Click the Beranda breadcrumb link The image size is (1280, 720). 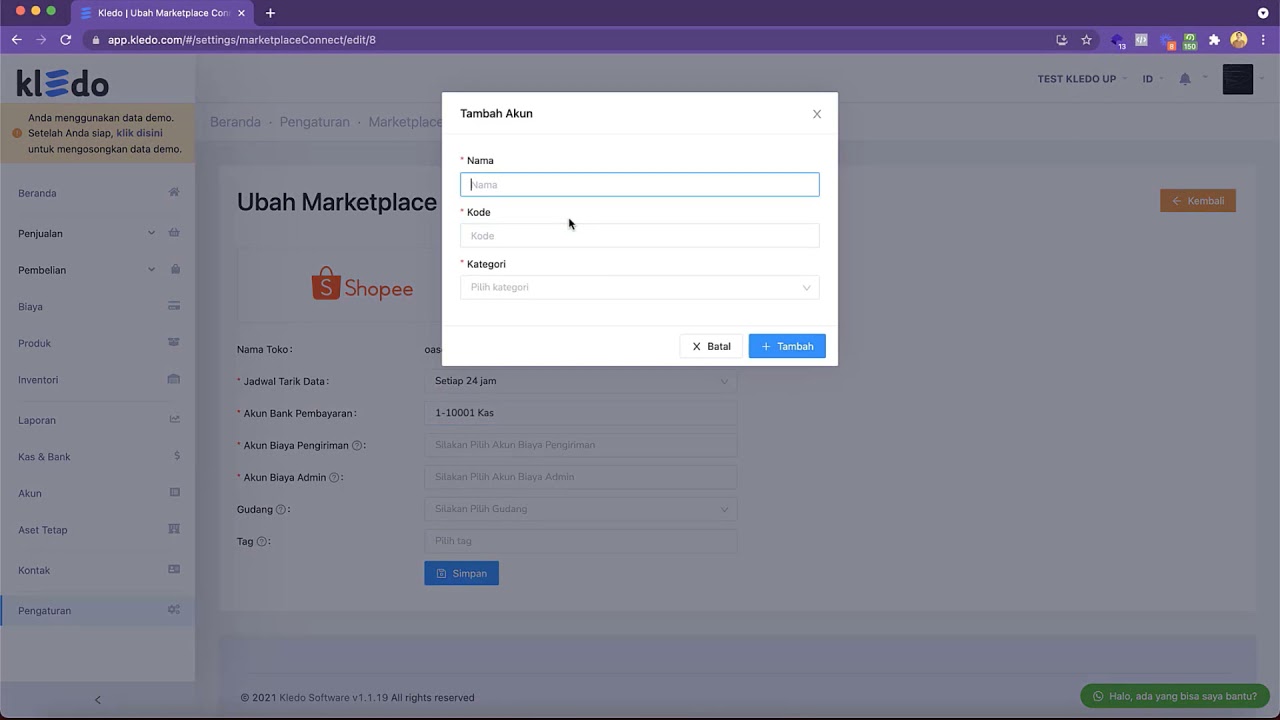[235, 122]
